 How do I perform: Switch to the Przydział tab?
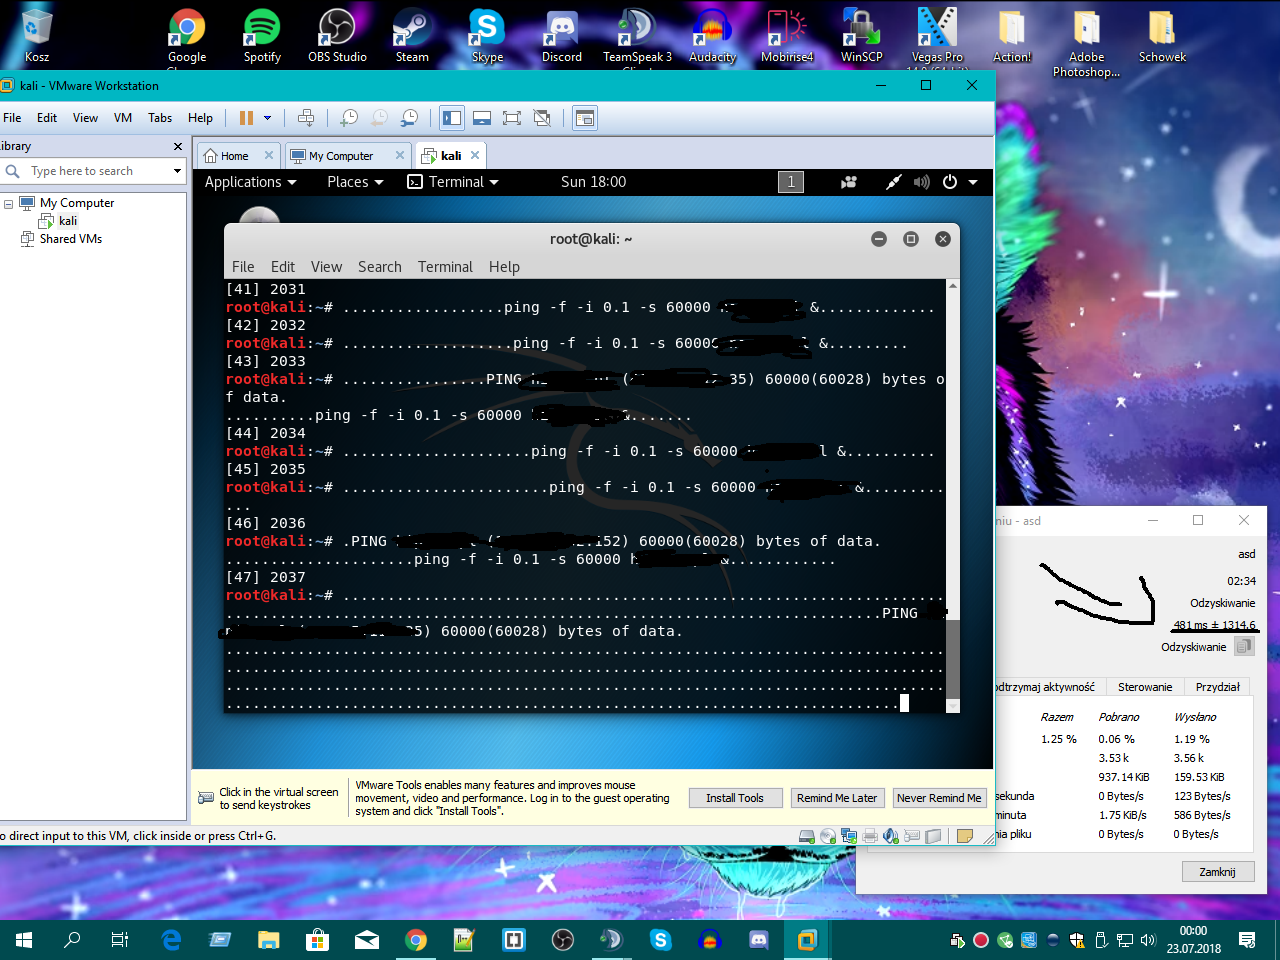1217,687
